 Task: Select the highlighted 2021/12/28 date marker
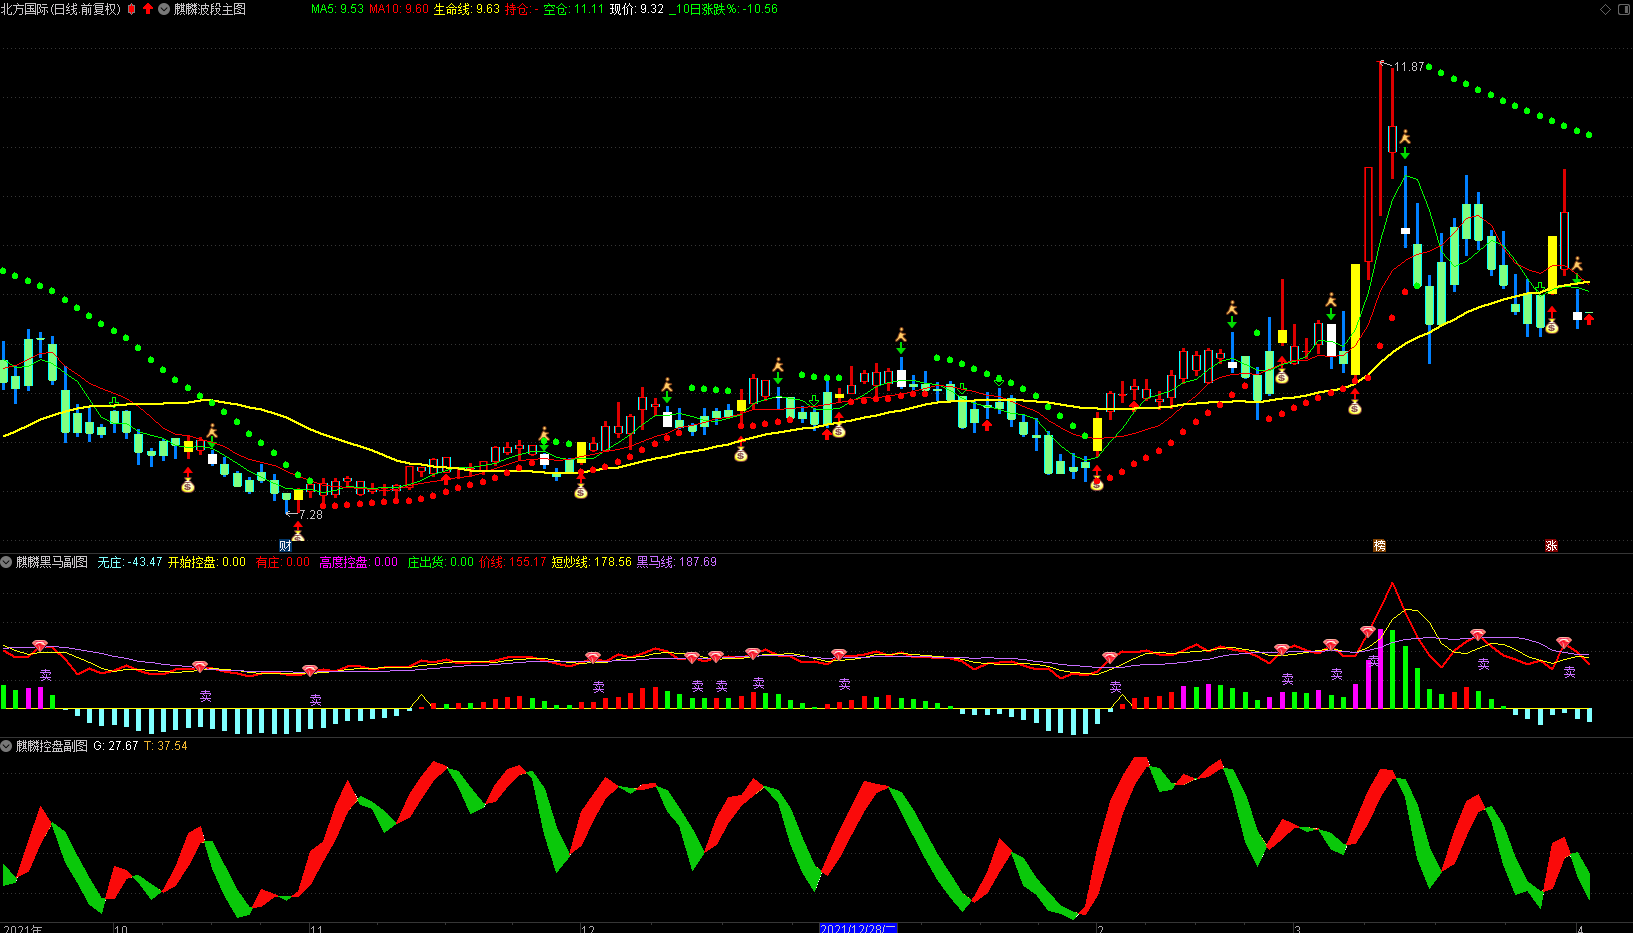click(x=858, y=928)
